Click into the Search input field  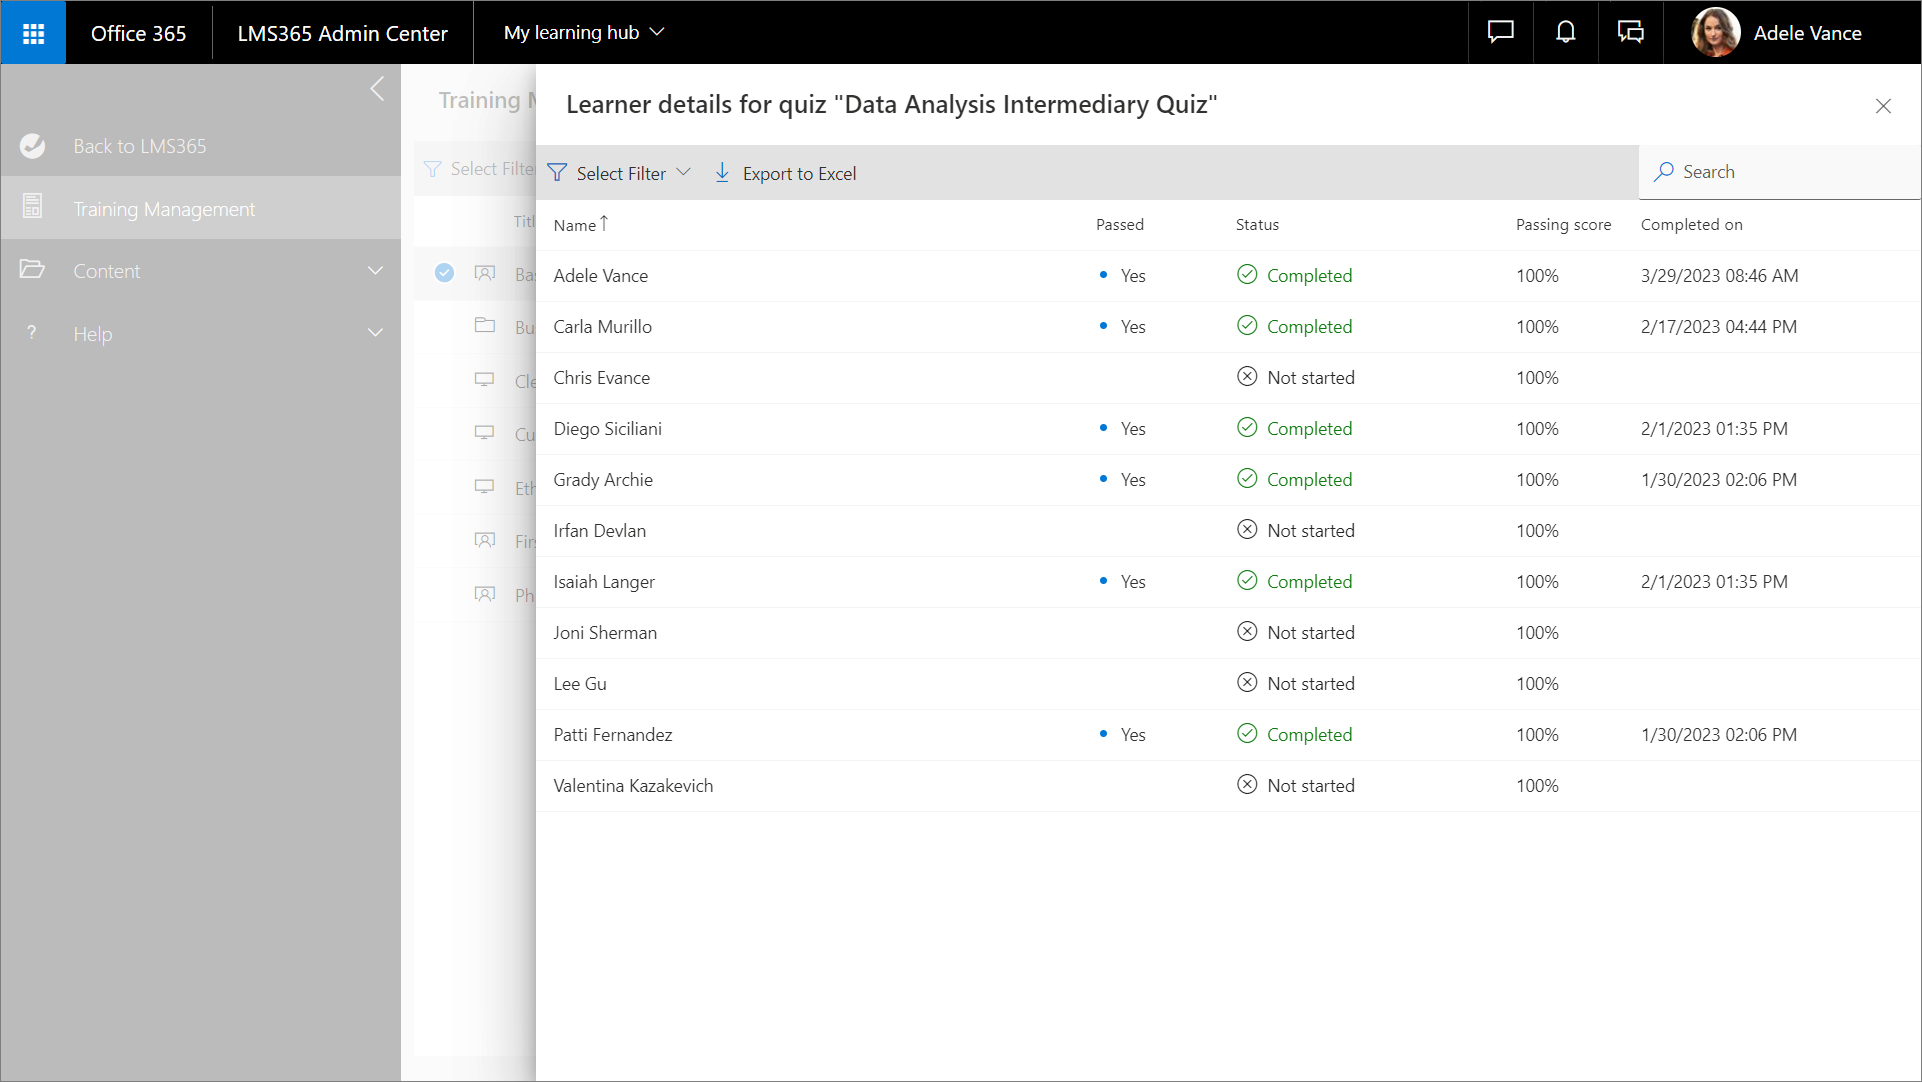click(1790, 172)
